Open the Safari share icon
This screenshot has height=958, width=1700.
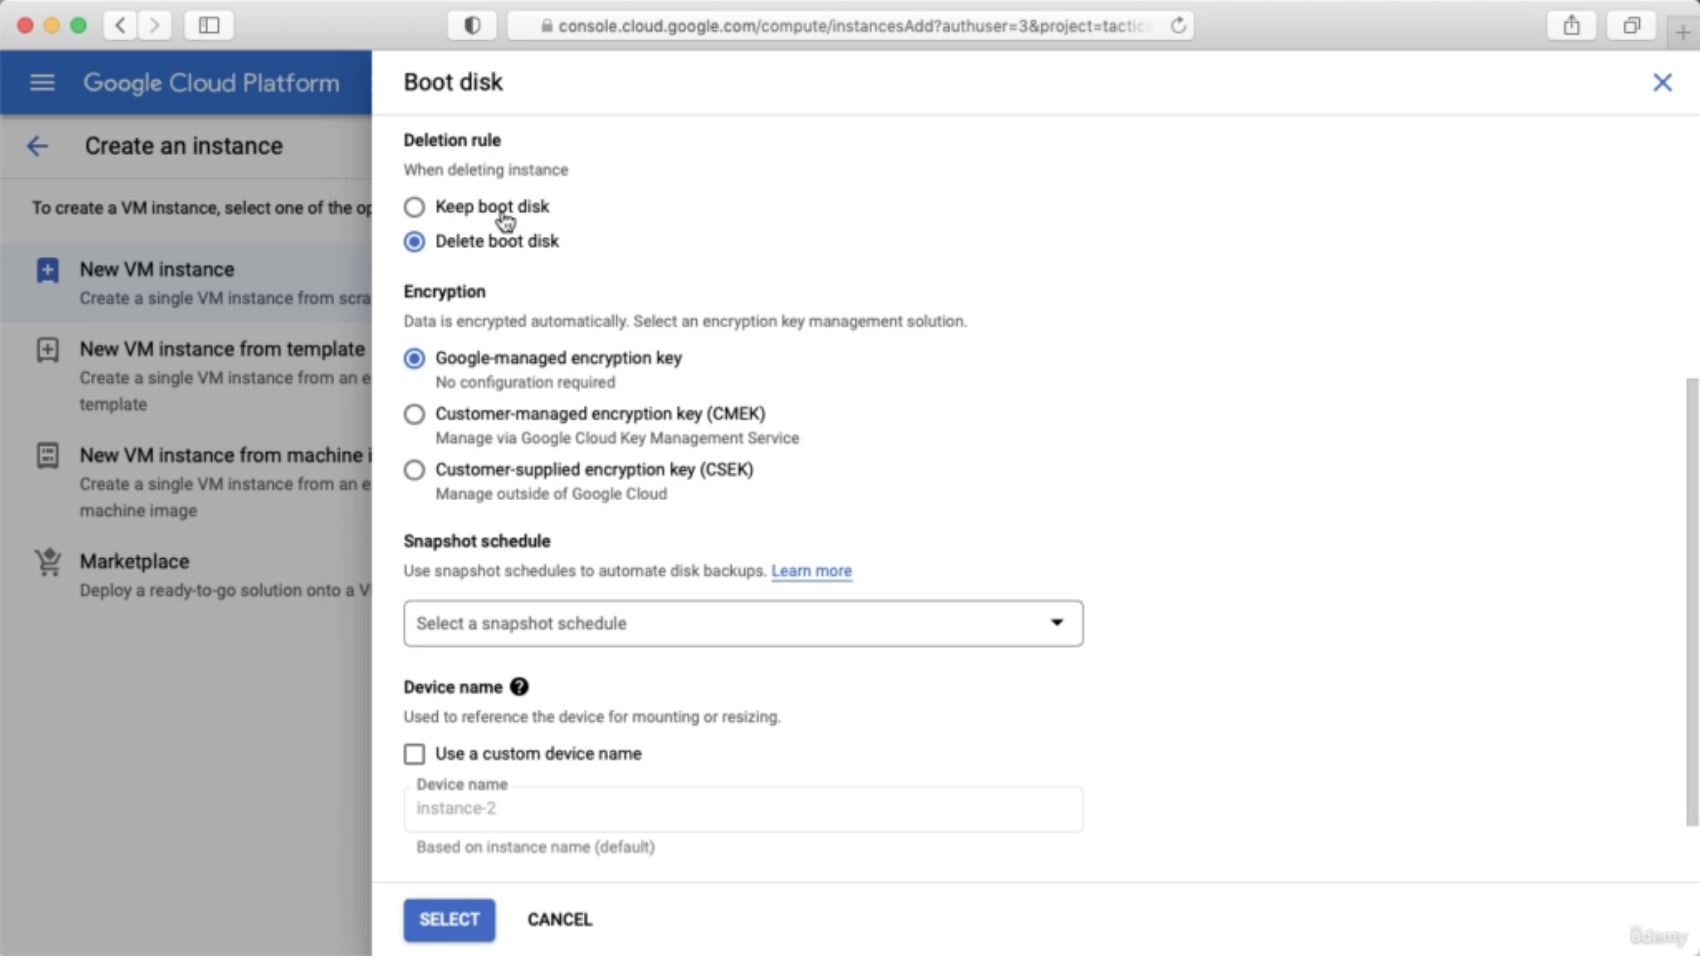(1572, 26)
